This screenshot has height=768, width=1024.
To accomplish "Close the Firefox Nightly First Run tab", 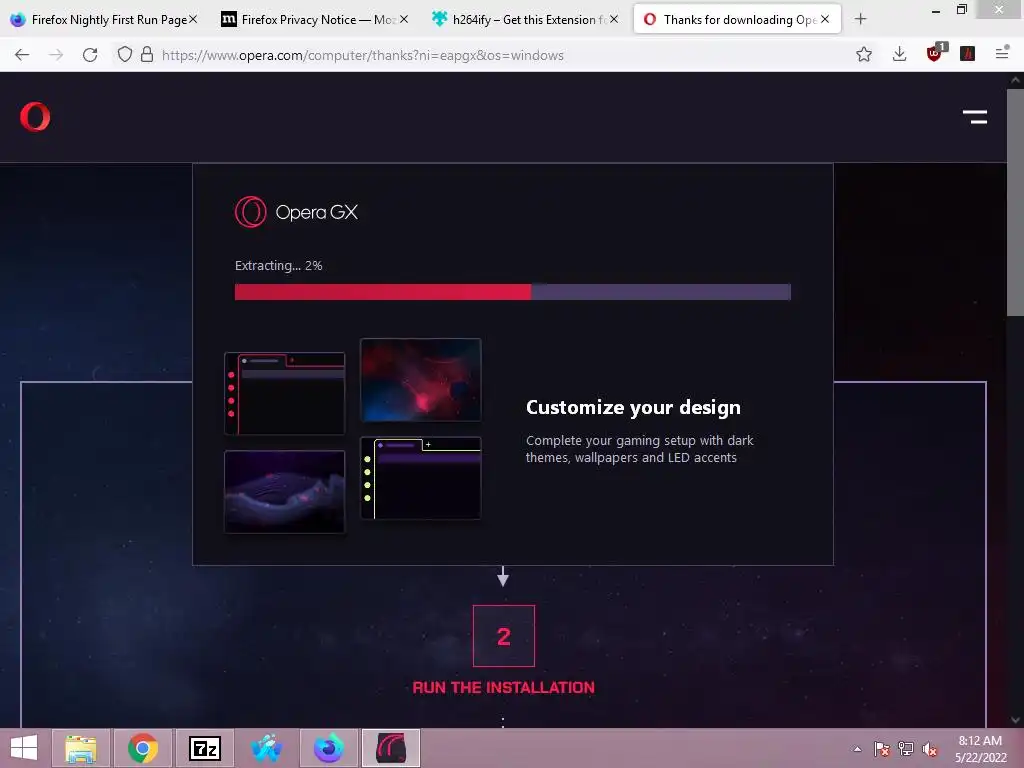I will point(193,20).
